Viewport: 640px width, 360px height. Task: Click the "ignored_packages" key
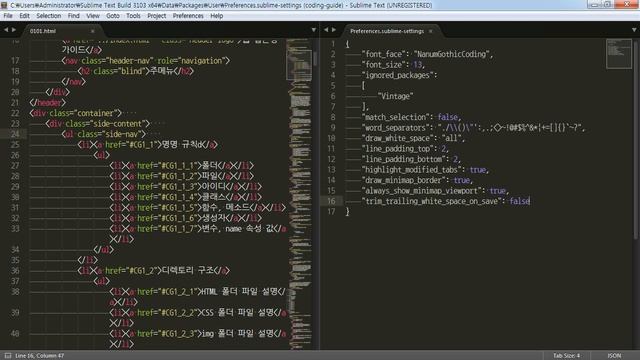pos(397,75)
